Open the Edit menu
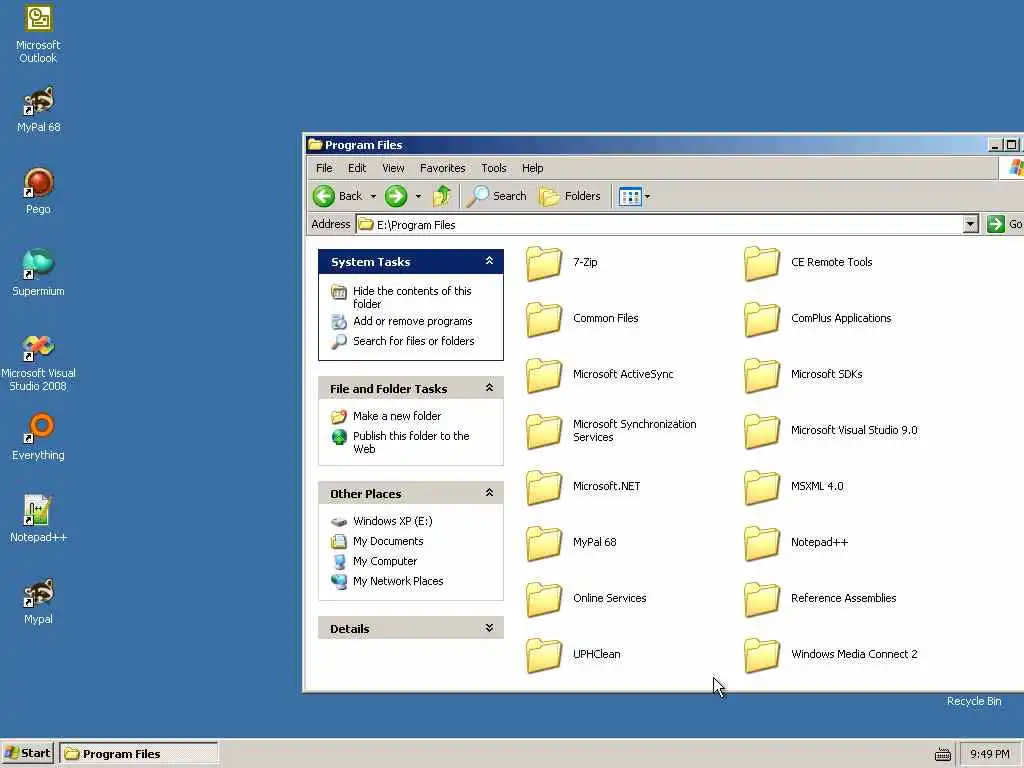 (357, 168)
